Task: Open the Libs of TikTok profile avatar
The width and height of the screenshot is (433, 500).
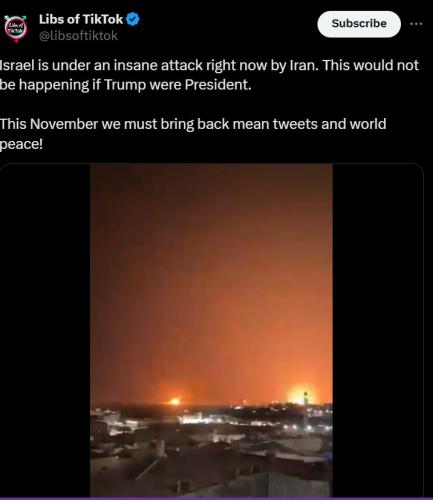Action: [x=15, y=29]
